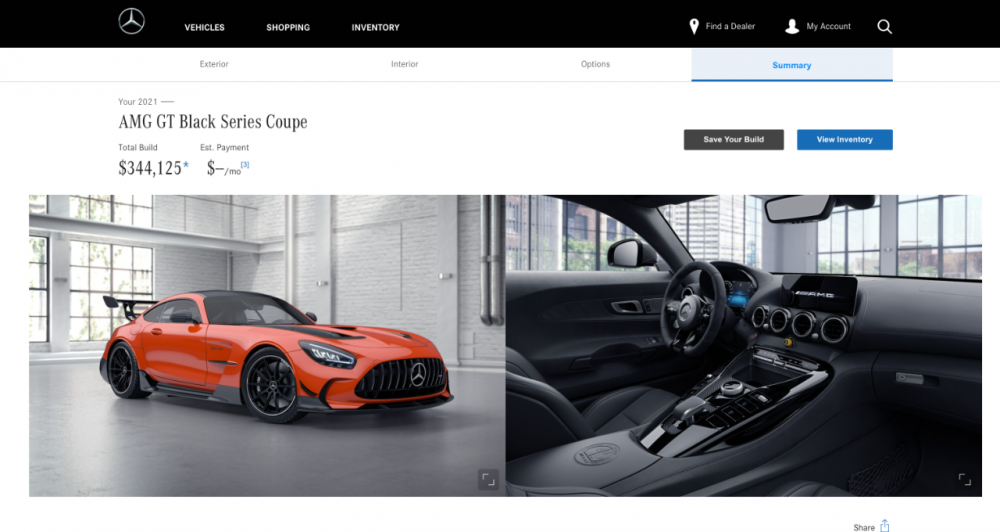Screen dimensions: 1000x532
Task: Click the Save Your Build button
Action: [733, 140]
